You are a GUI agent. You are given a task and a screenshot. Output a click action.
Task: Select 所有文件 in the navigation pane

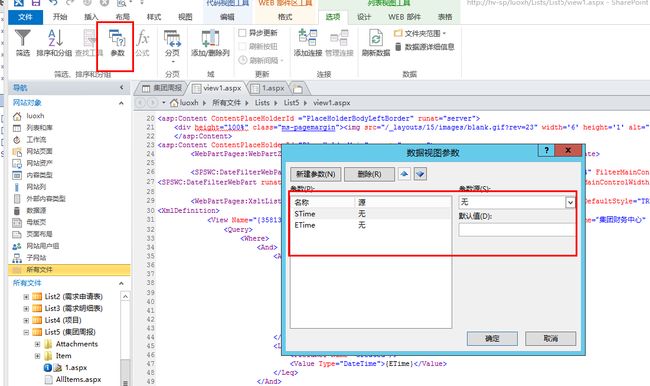point(69,270)
